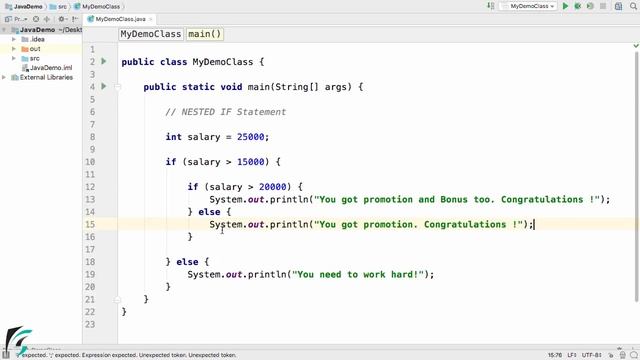The image size is (640, 360).
Task: Close the MyDemoClass.java editor tab
Action: point(151,19)
